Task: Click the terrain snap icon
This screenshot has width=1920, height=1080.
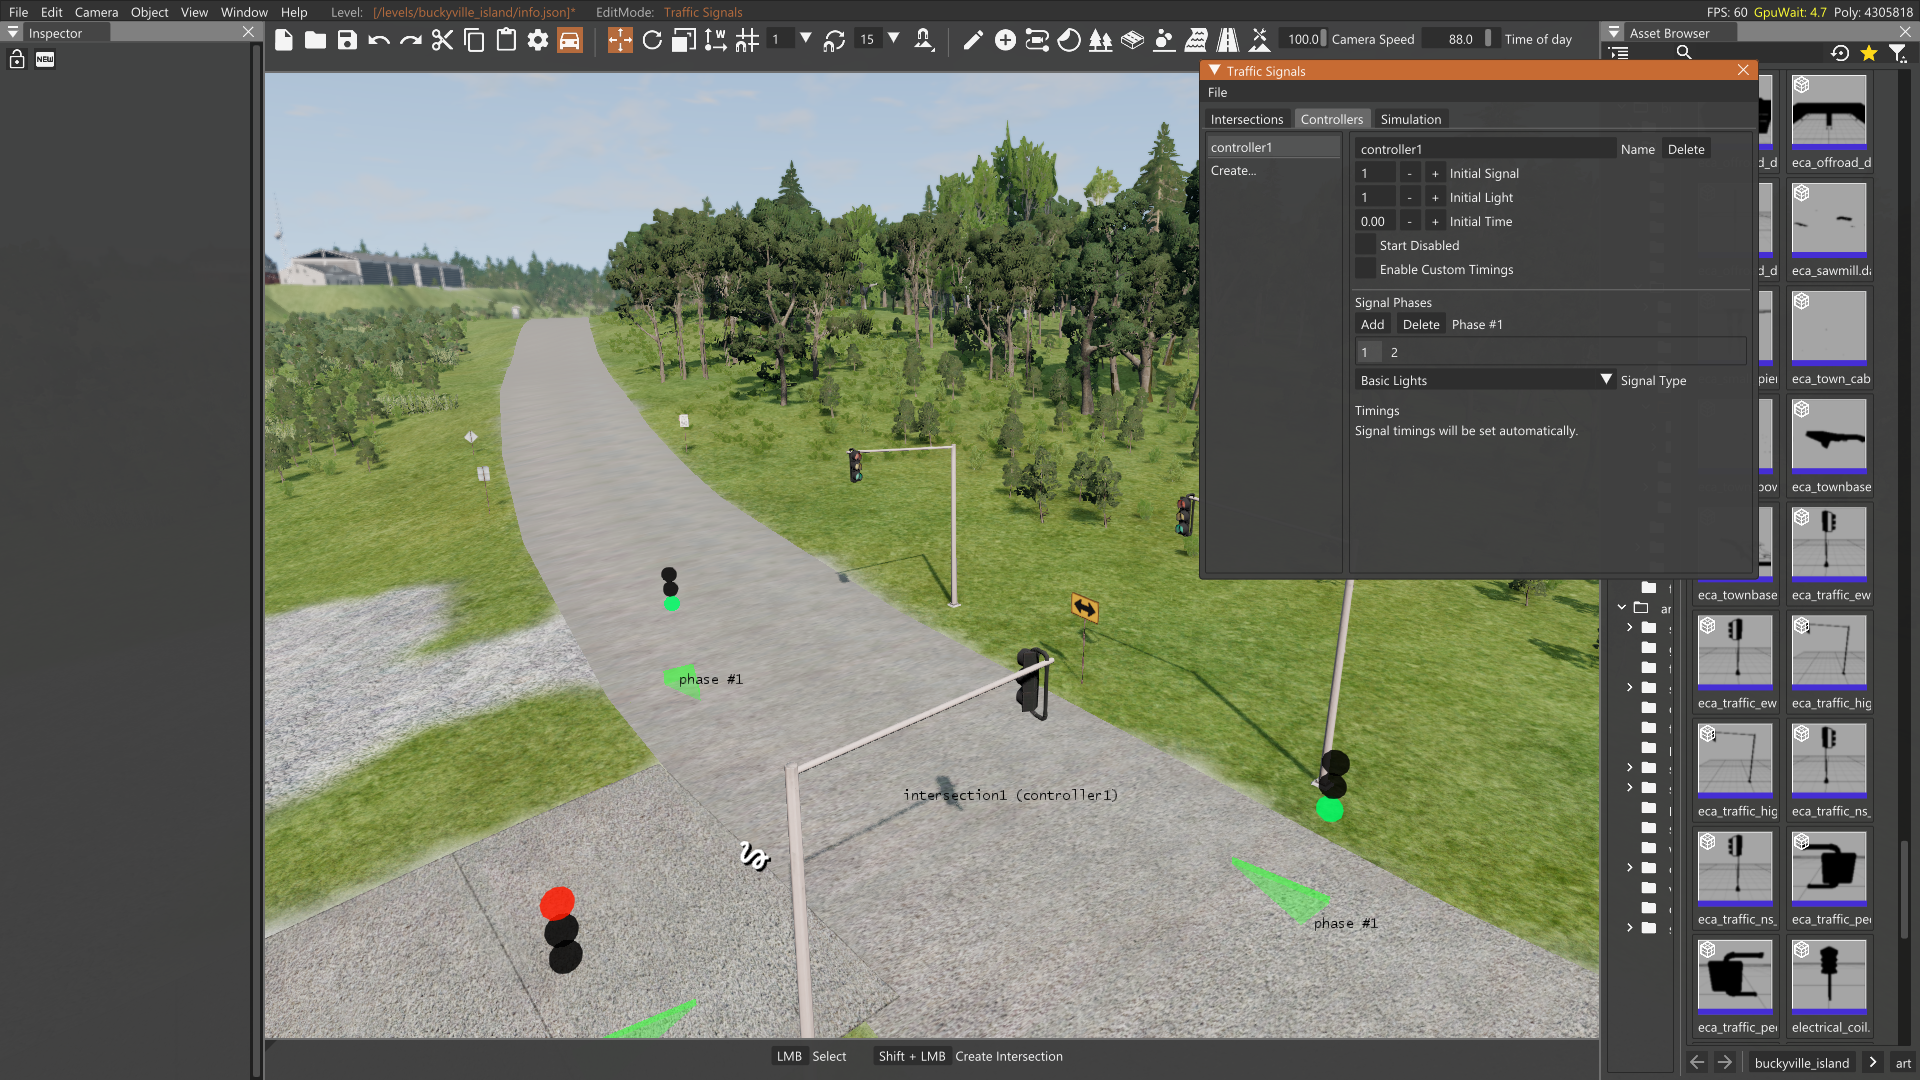Action: 924,40
